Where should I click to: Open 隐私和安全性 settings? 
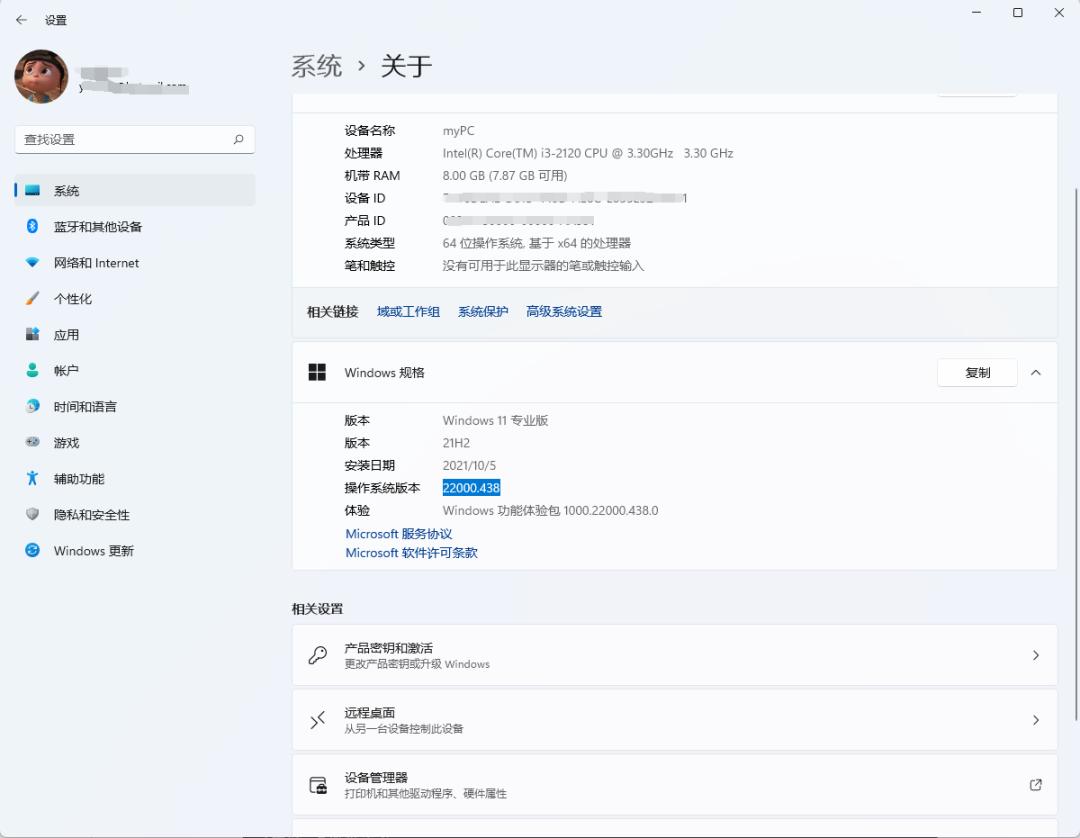click(x=135, y=514)
